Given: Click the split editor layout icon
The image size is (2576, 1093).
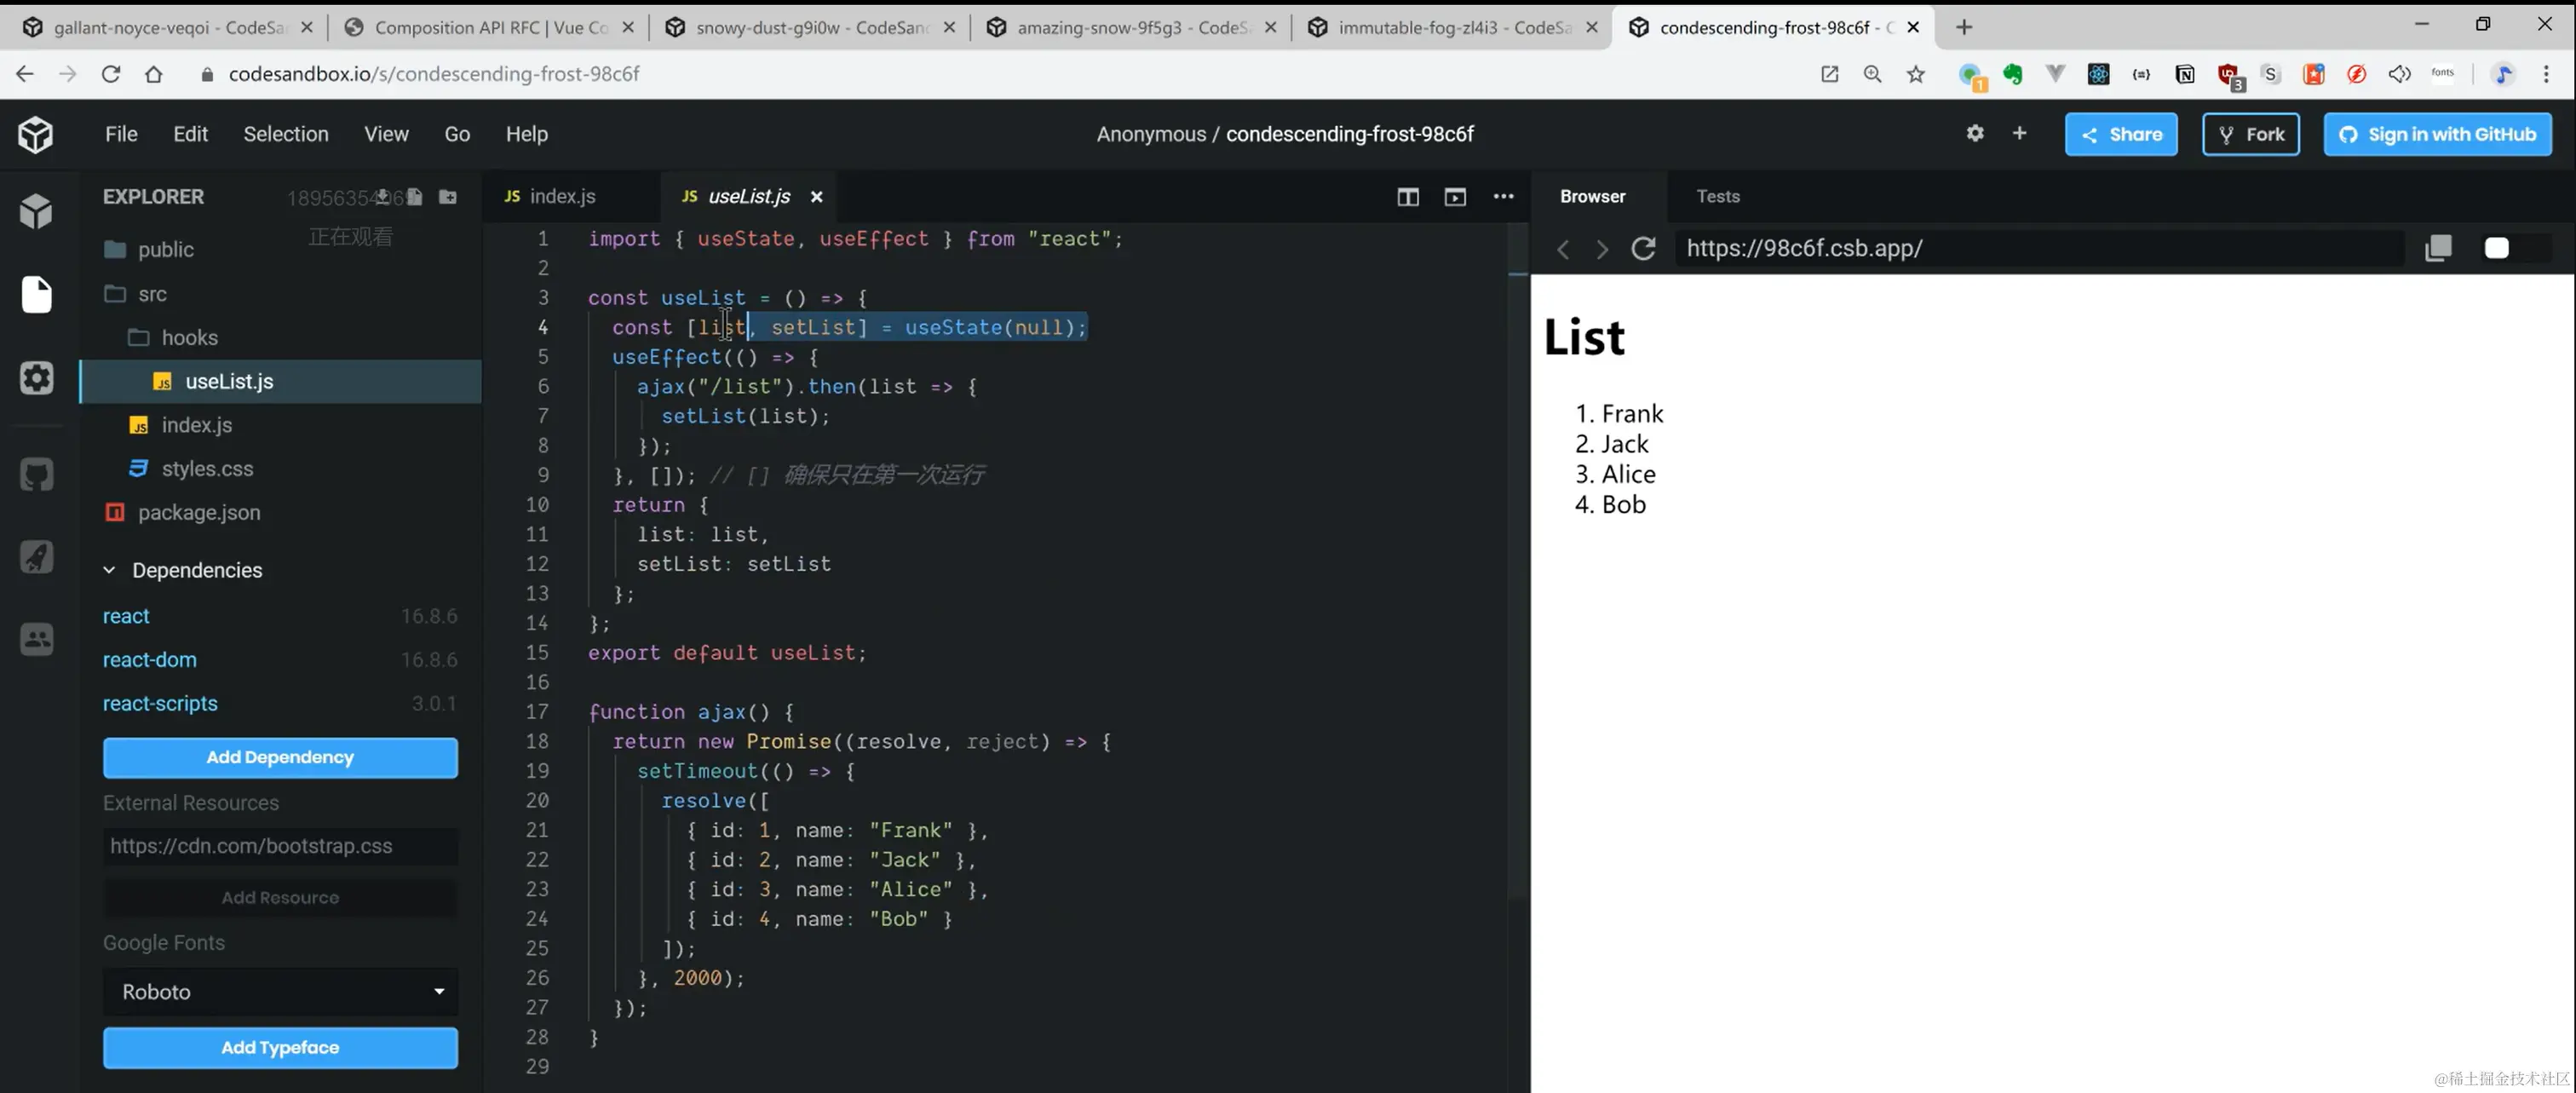Looking at the screenshot, I should 1407,197.
